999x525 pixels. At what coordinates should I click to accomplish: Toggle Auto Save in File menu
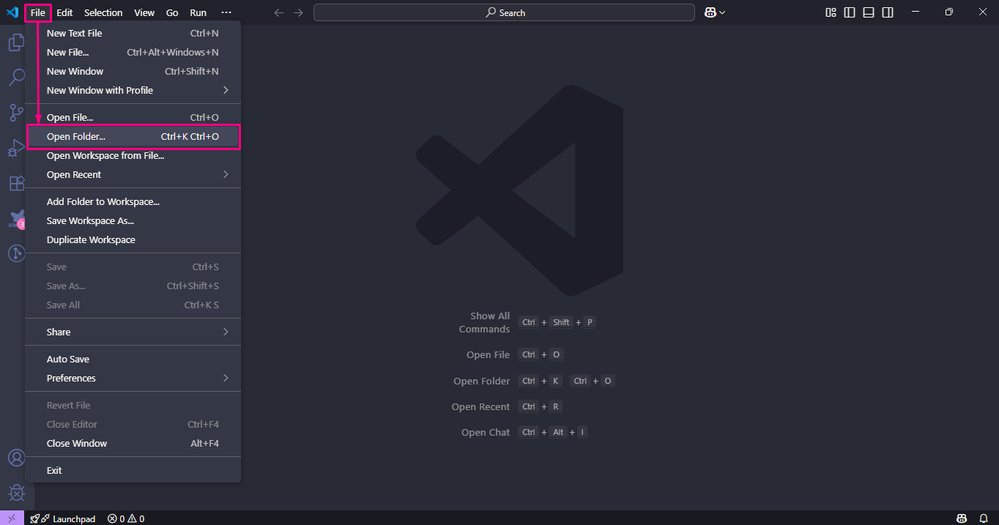133,359
